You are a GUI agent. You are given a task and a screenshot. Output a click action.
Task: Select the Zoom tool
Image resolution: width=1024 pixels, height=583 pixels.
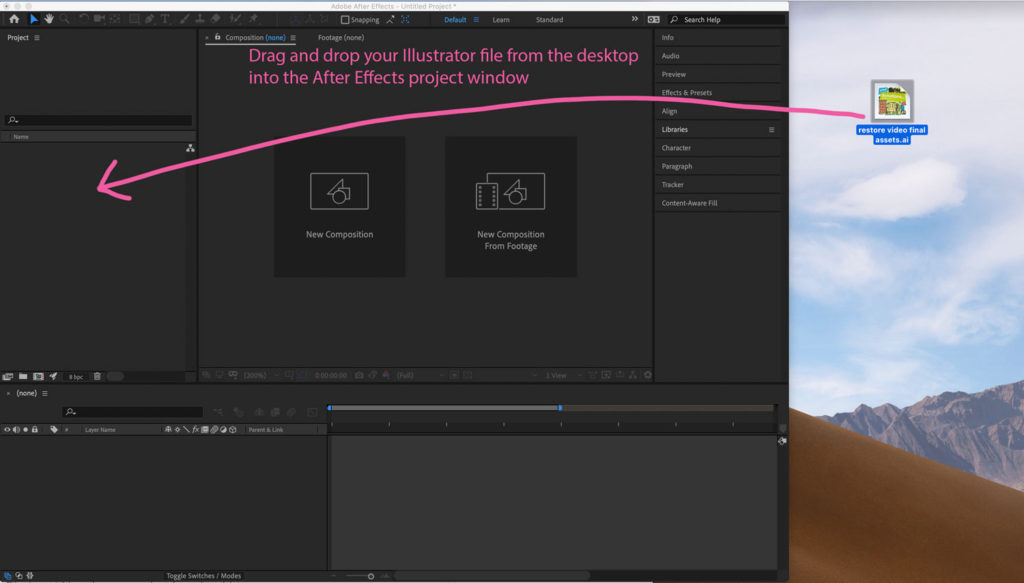coord(63,18)
